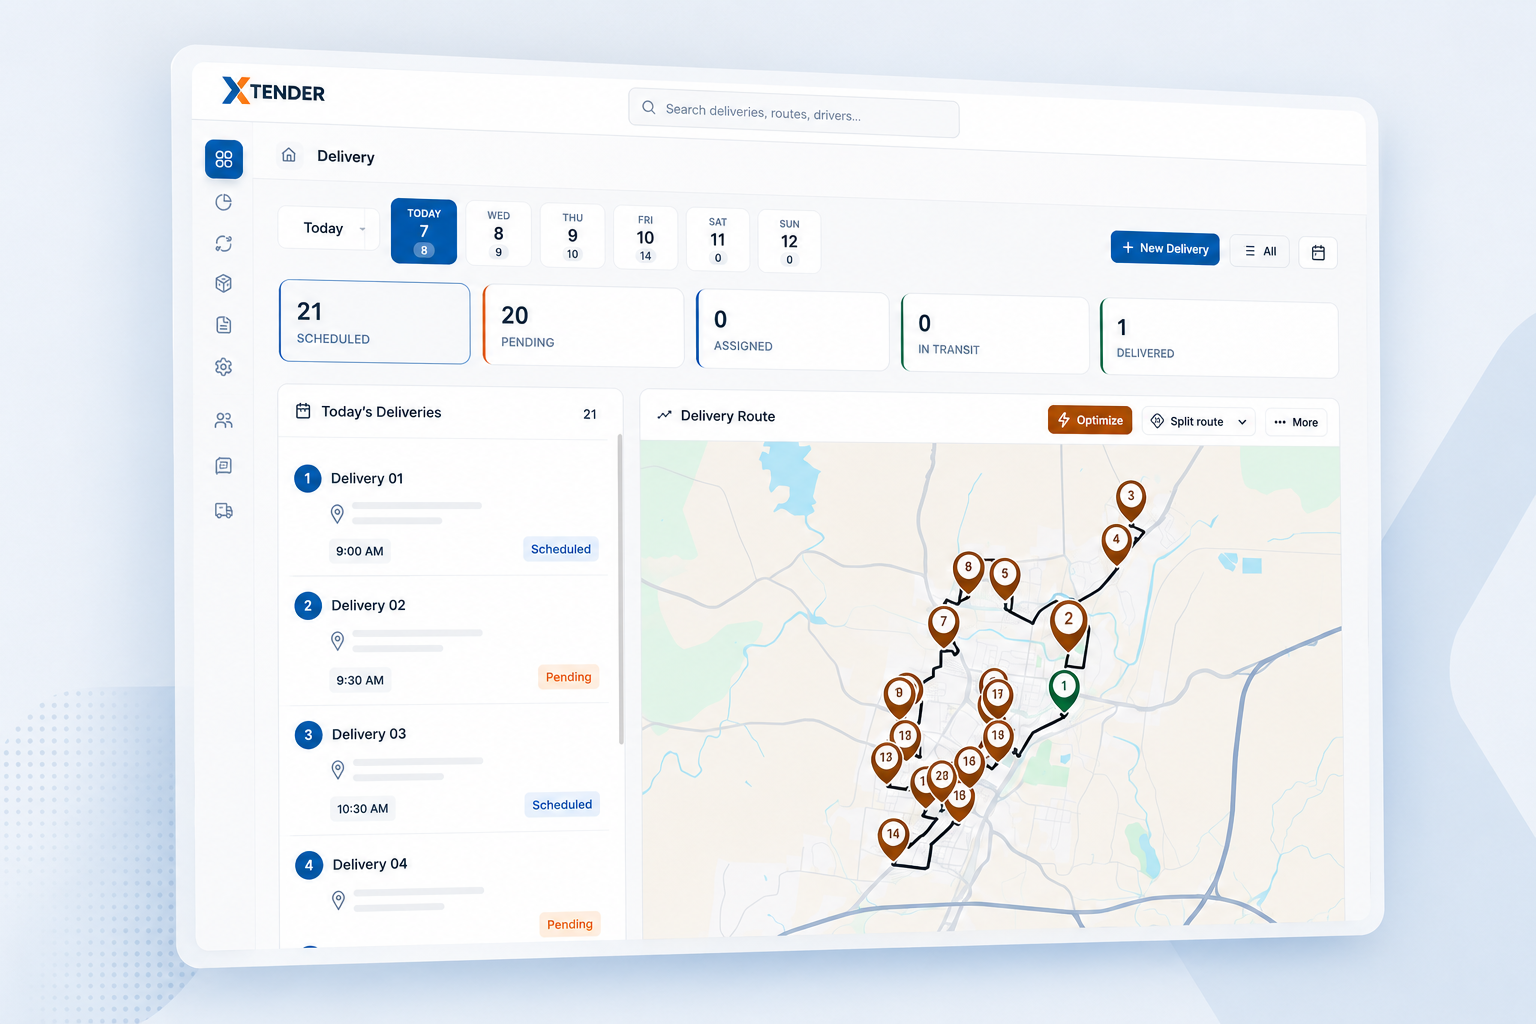Click the sync arrows sidebar icon

224,243
